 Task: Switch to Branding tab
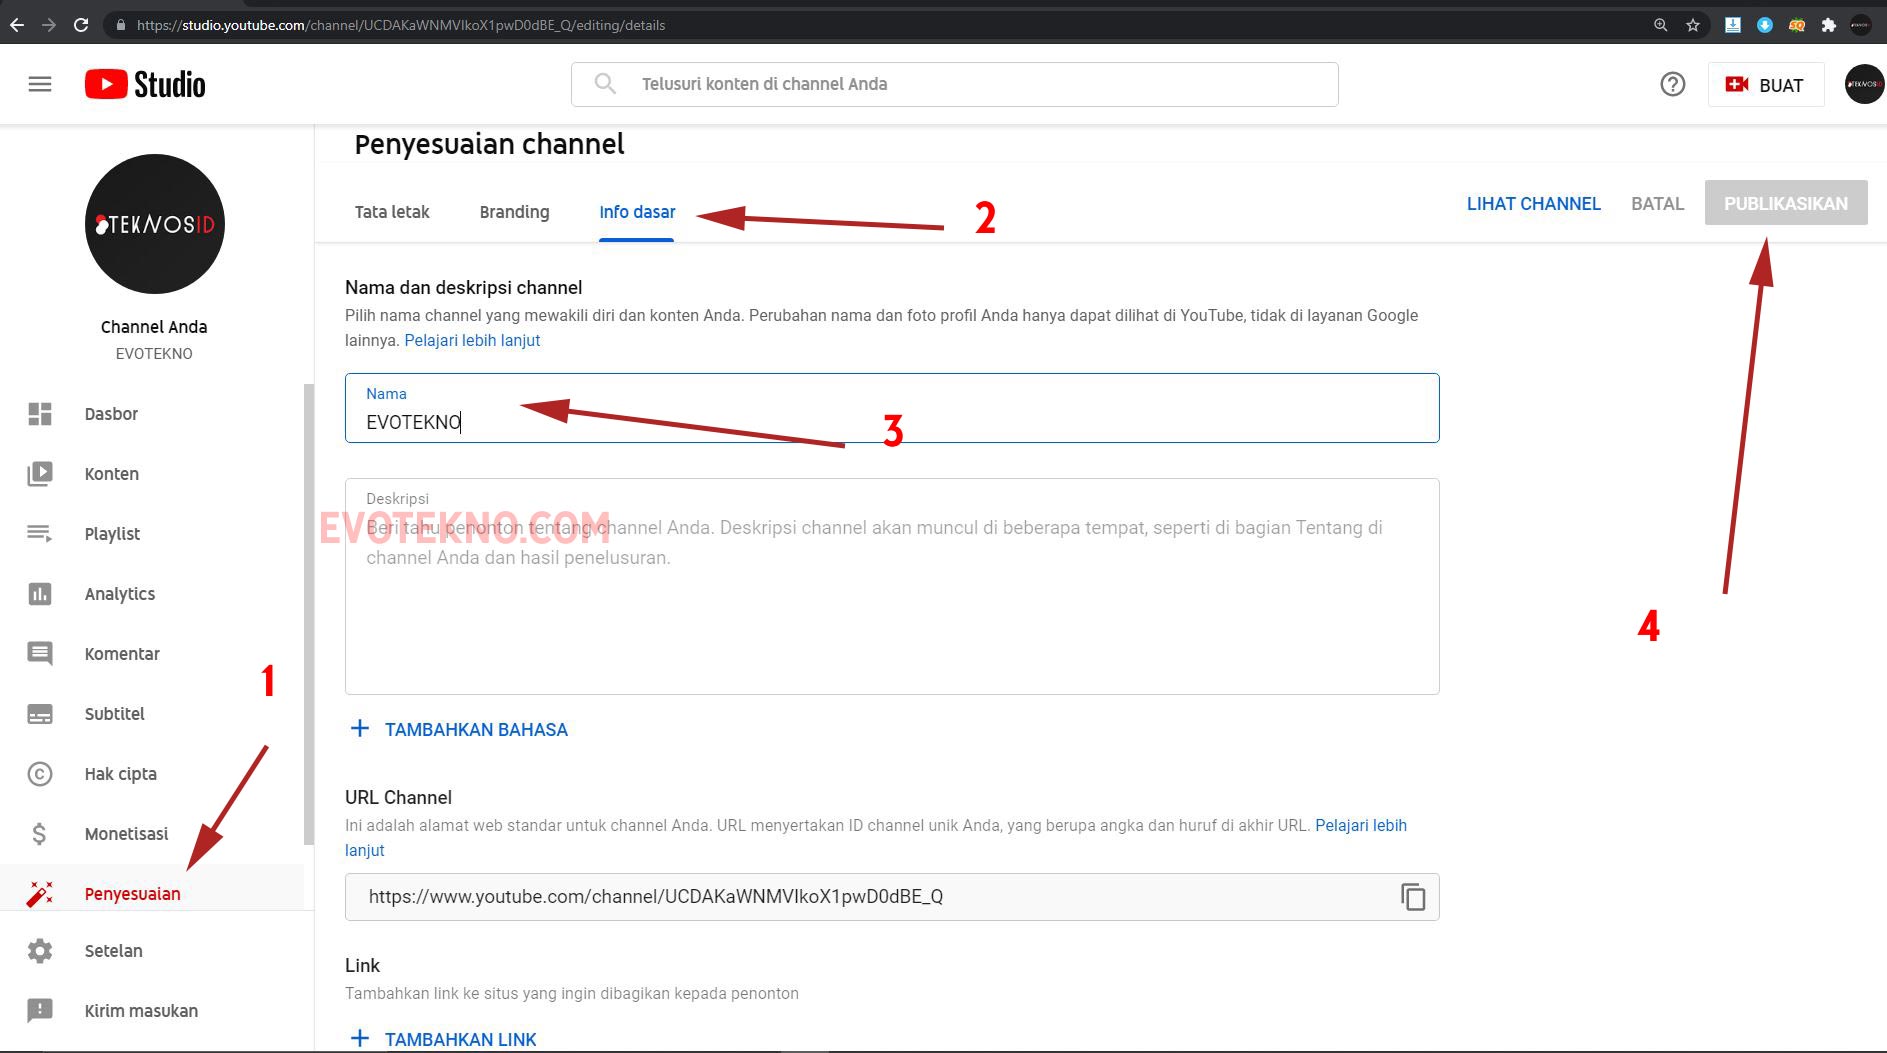pos(514,212)
